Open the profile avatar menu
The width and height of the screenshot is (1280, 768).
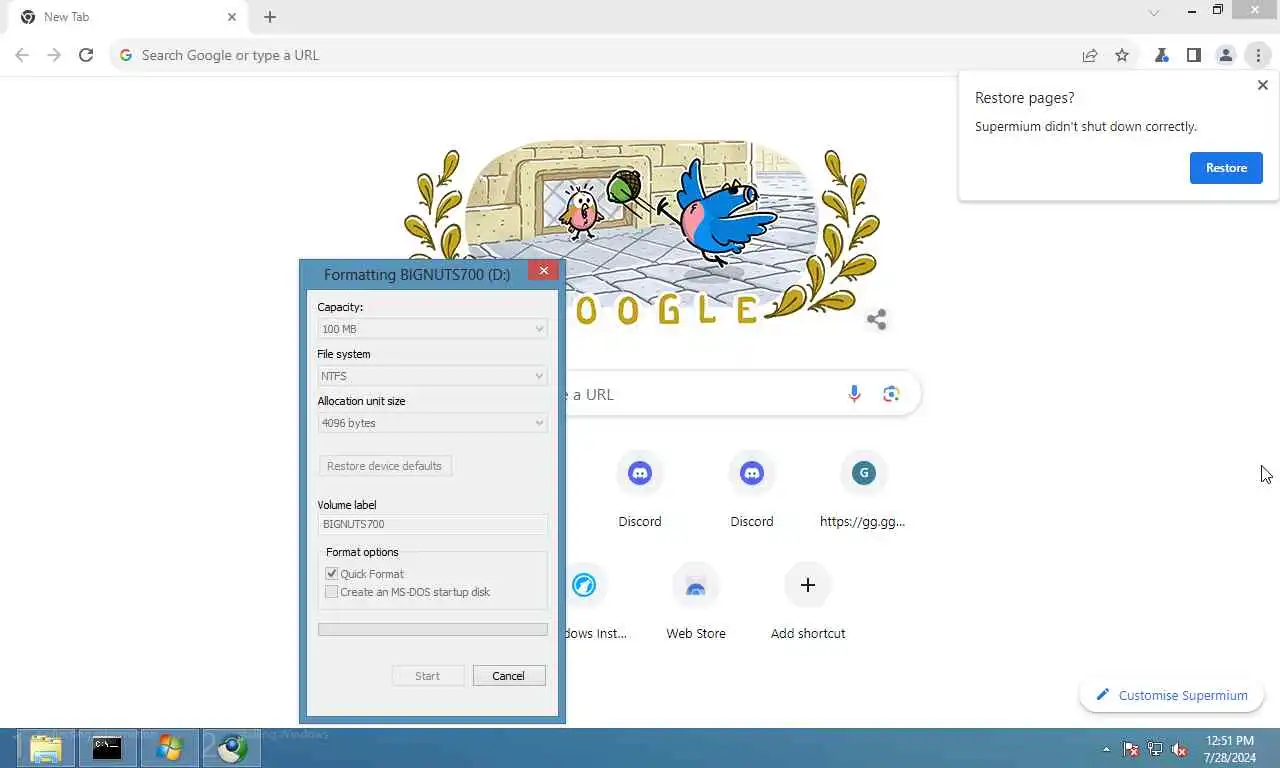click(x=1226, y=55)
